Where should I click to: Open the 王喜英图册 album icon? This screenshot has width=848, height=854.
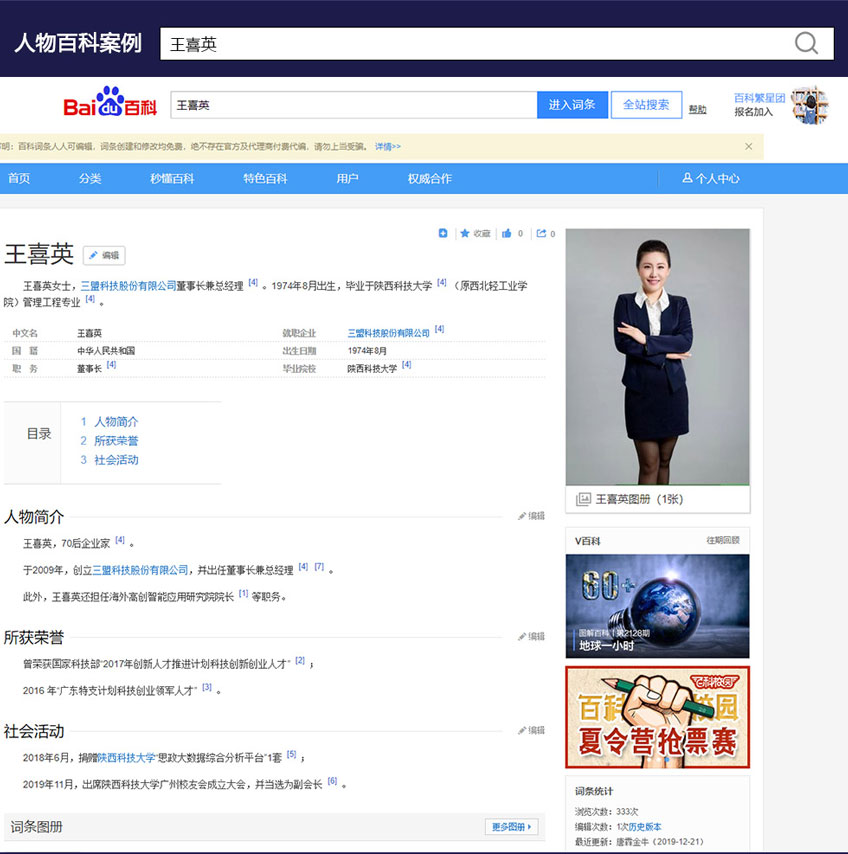click(583, 499)
